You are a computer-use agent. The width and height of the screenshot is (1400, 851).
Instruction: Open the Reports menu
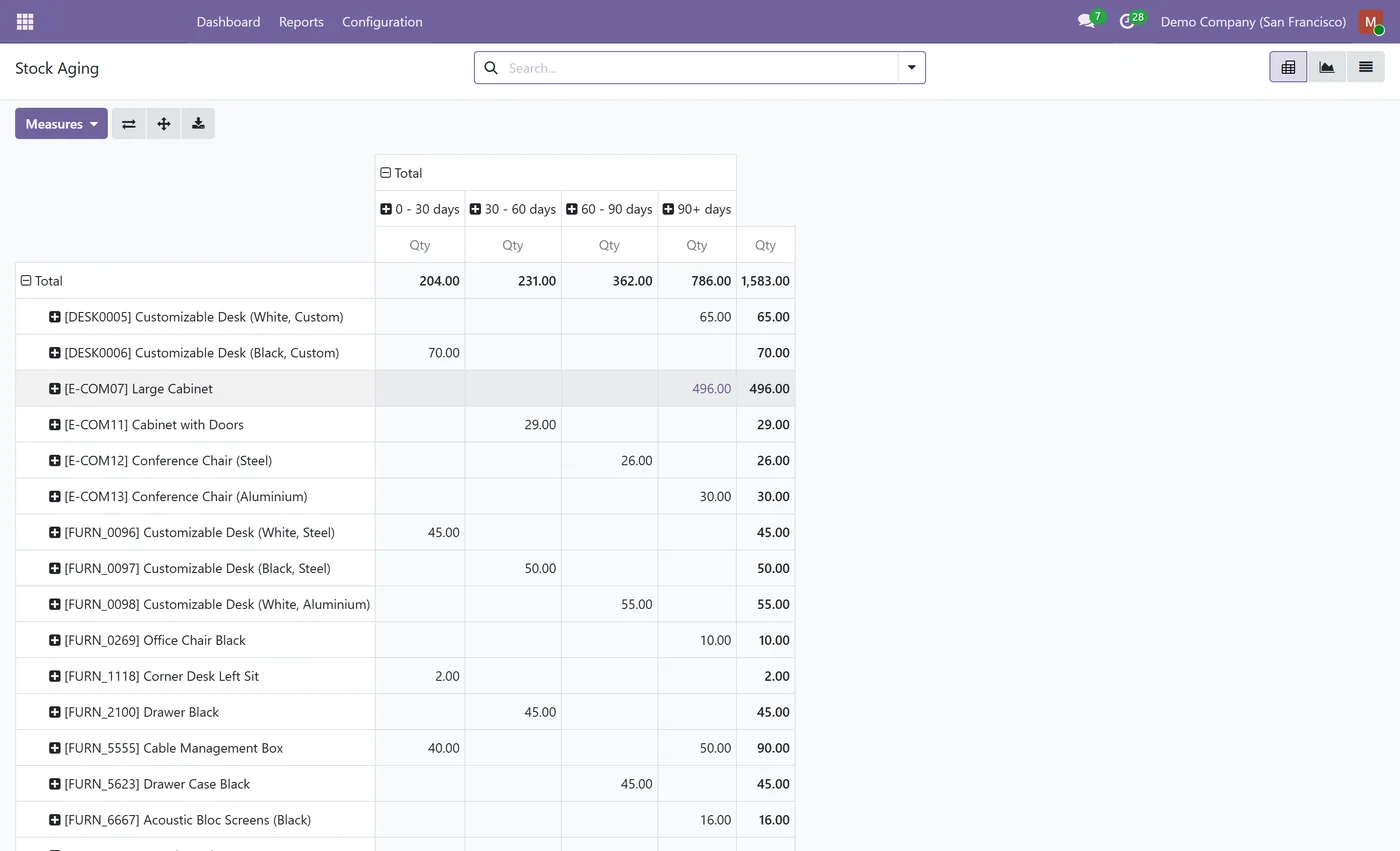point(301,21)
